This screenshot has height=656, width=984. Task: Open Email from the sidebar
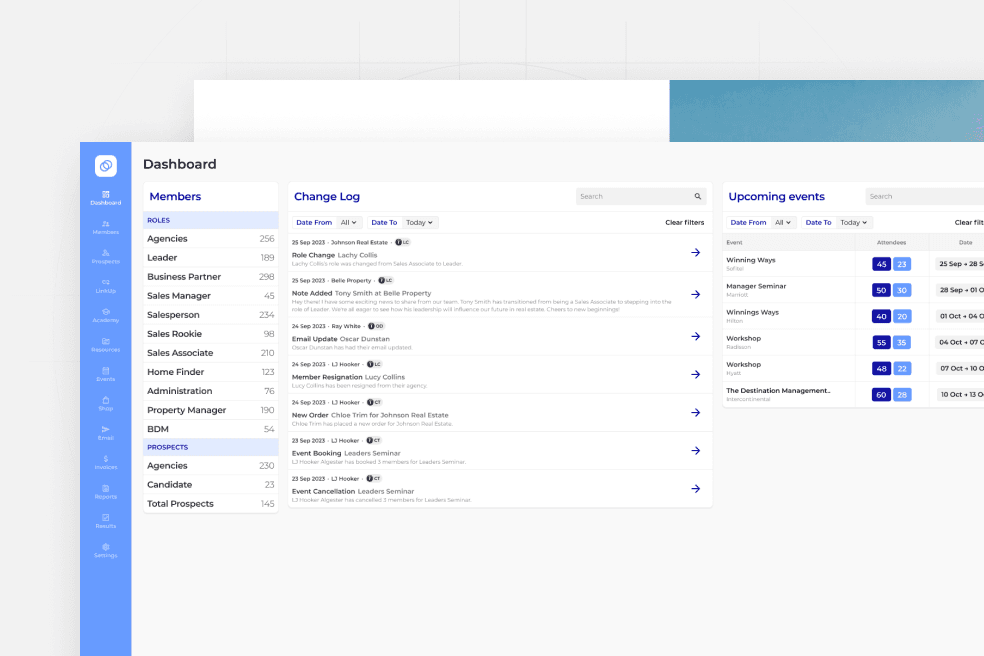click(x=105, y=433)
